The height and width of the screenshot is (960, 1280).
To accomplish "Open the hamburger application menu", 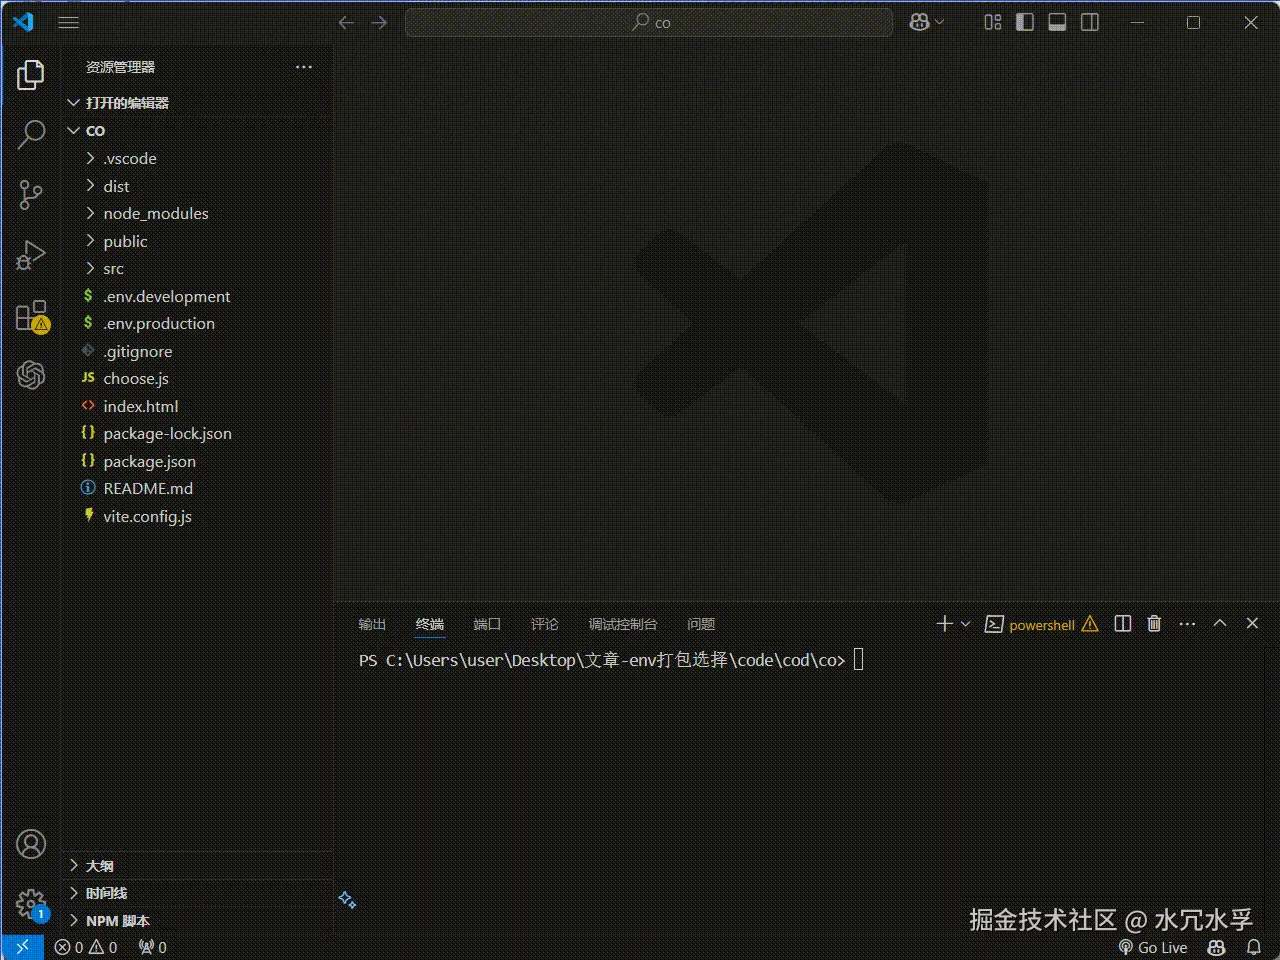I will (68, 22).
